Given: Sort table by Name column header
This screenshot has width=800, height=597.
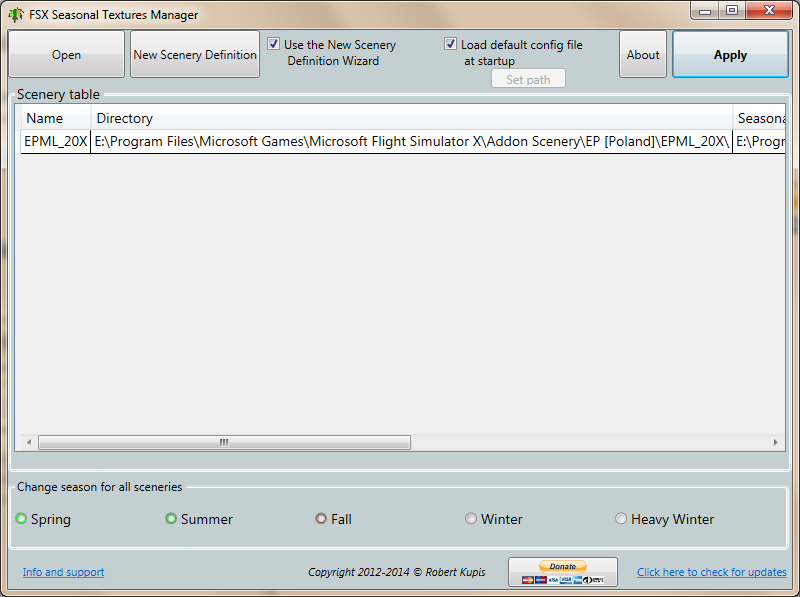Looking at the screenshot, I should click(x=56, y=118).
